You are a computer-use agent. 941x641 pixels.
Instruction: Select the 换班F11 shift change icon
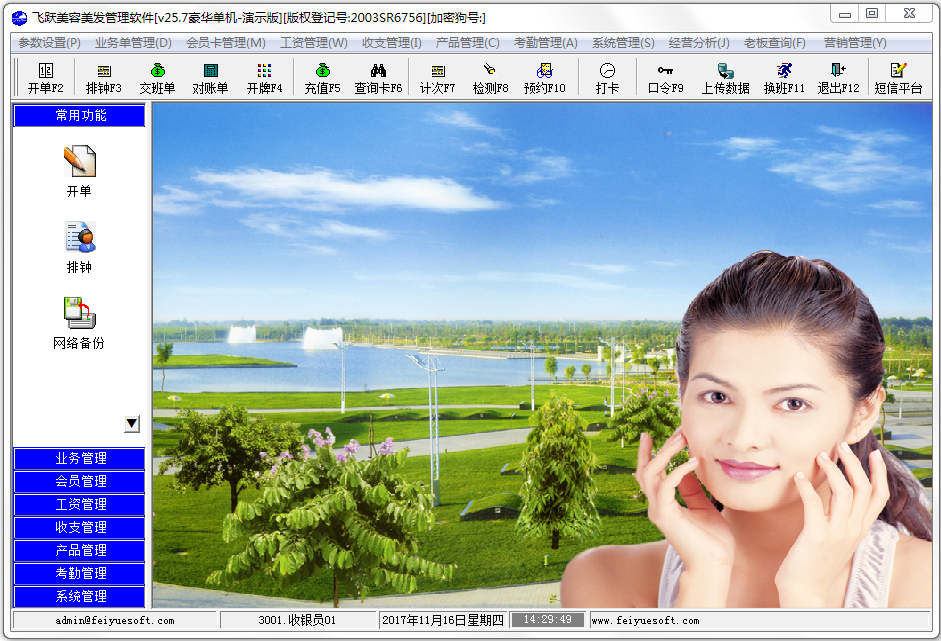(784, 78)
